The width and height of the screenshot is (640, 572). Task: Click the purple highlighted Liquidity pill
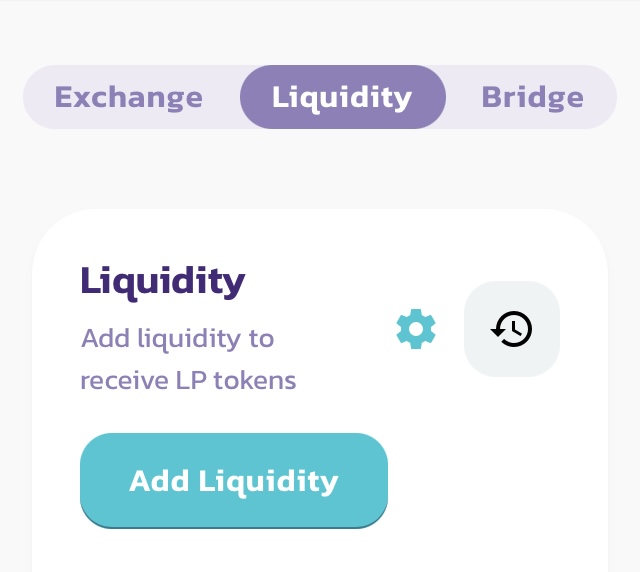click(x=342, y=97)
